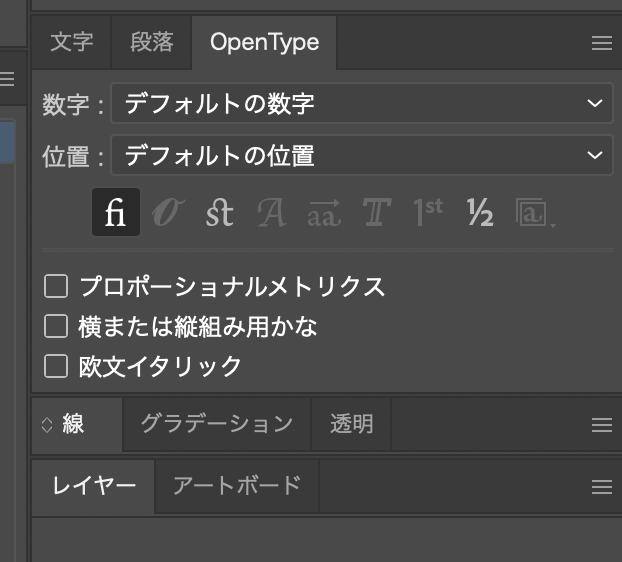Enable swash A icon
Screen dimensions: 622x562
point(271,212)
